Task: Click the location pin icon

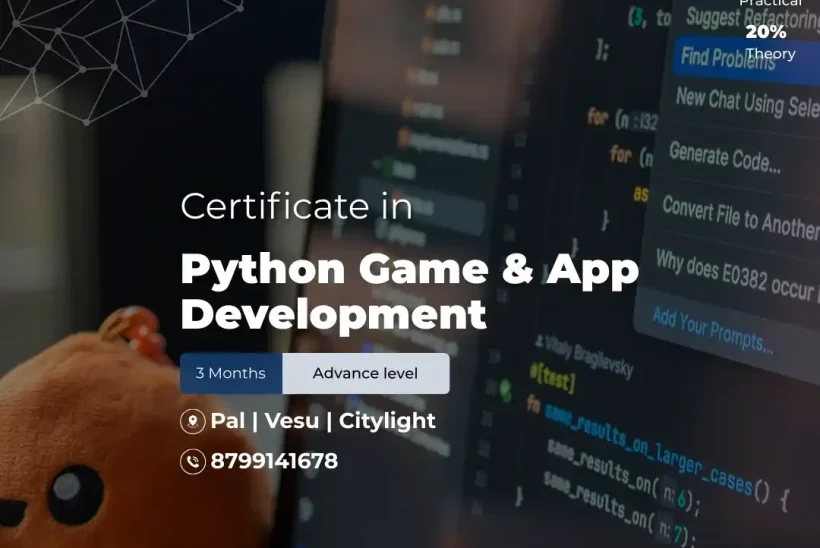Action: click(192, 421)
